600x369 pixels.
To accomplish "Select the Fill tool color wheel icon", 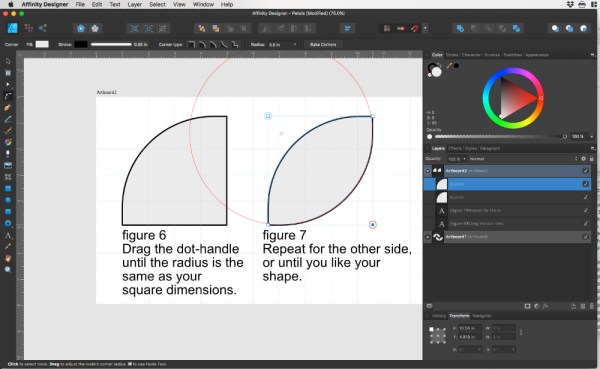I will (x=8, y=142).
